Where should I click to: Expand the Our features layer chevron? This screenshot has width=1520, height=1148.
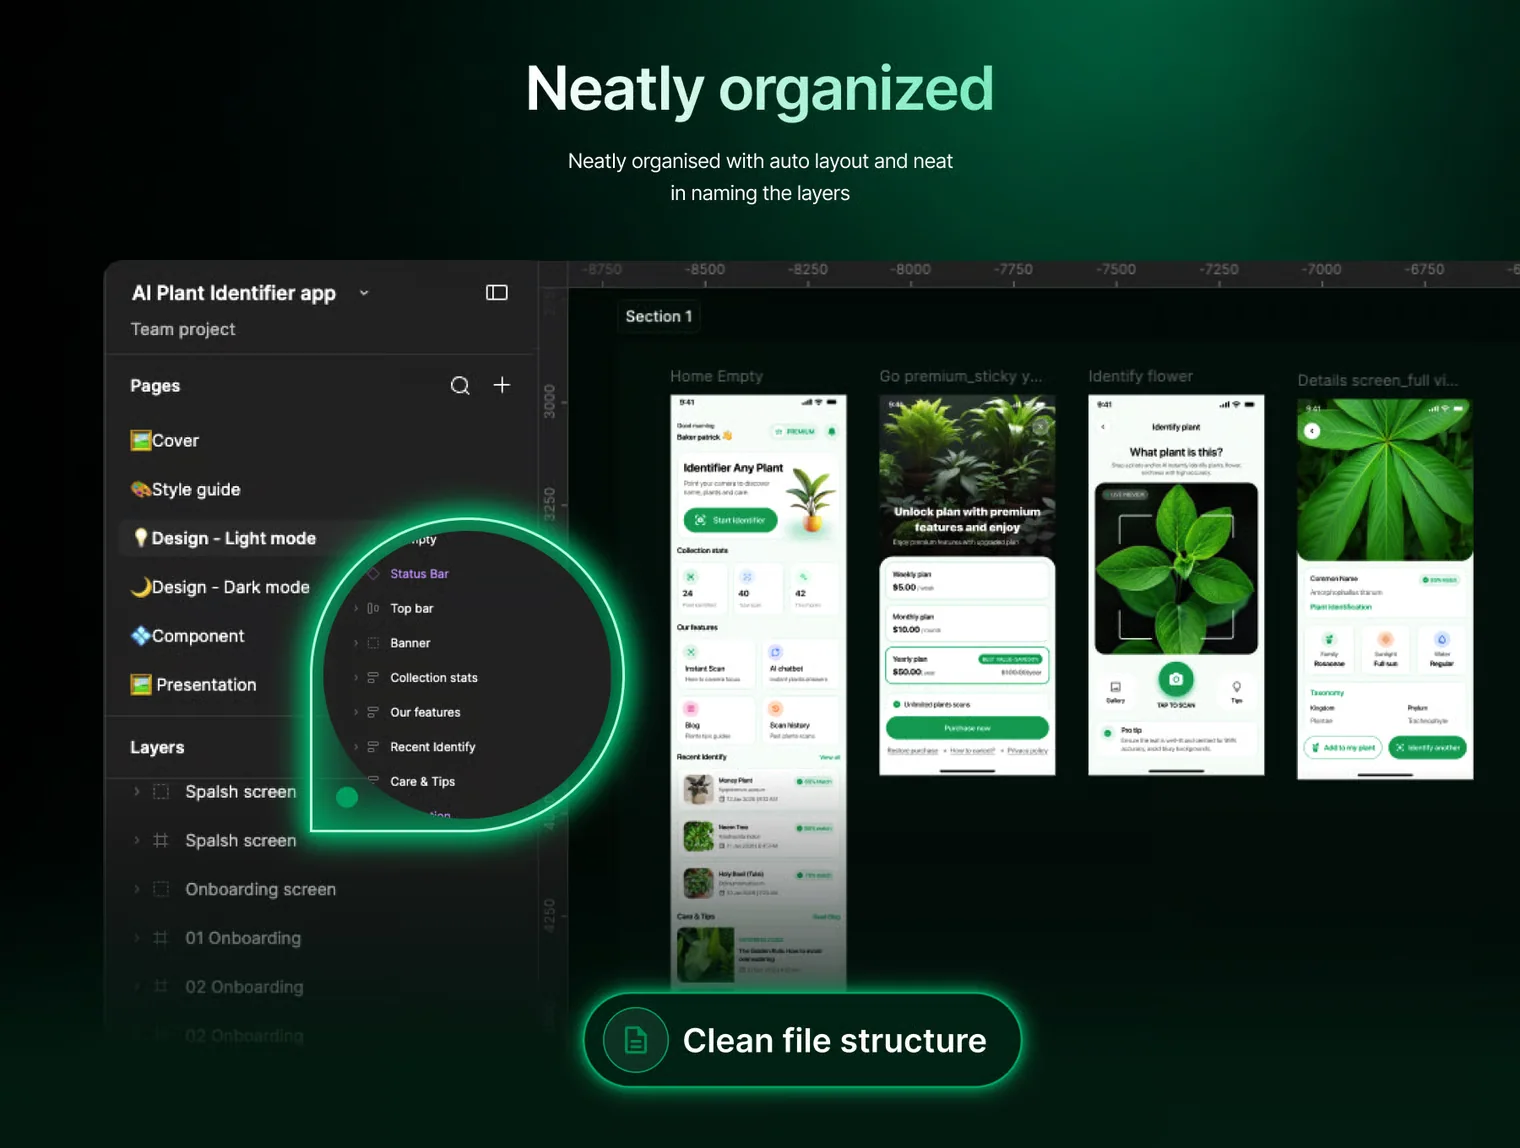356,712
